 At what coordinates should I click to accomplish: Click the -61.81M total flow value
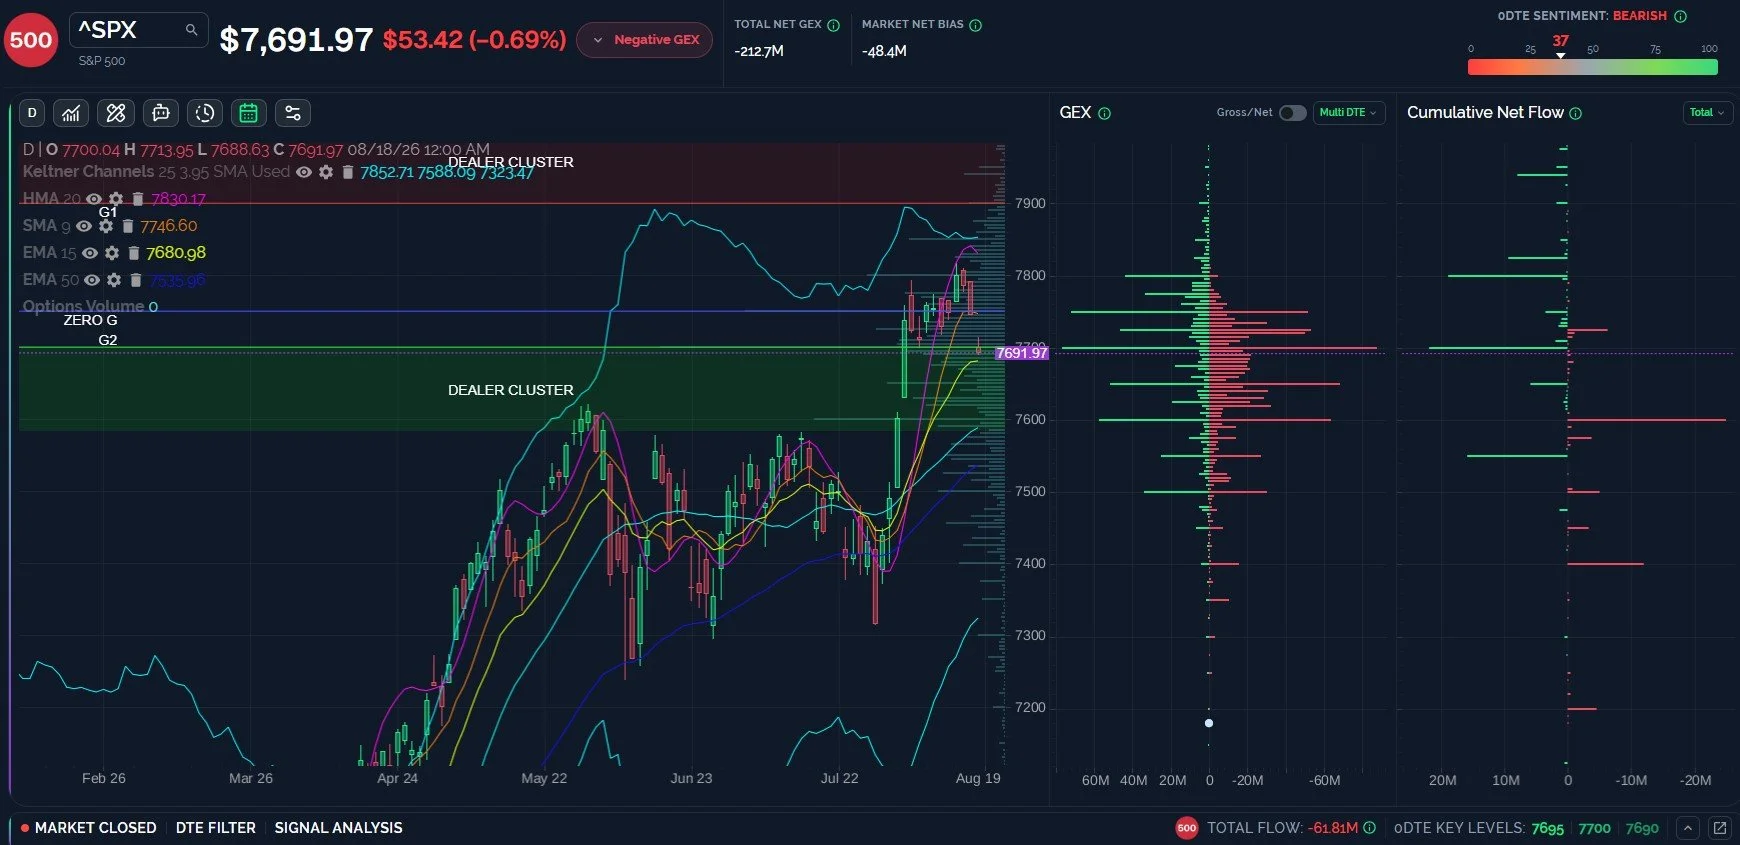[1333, 828]
